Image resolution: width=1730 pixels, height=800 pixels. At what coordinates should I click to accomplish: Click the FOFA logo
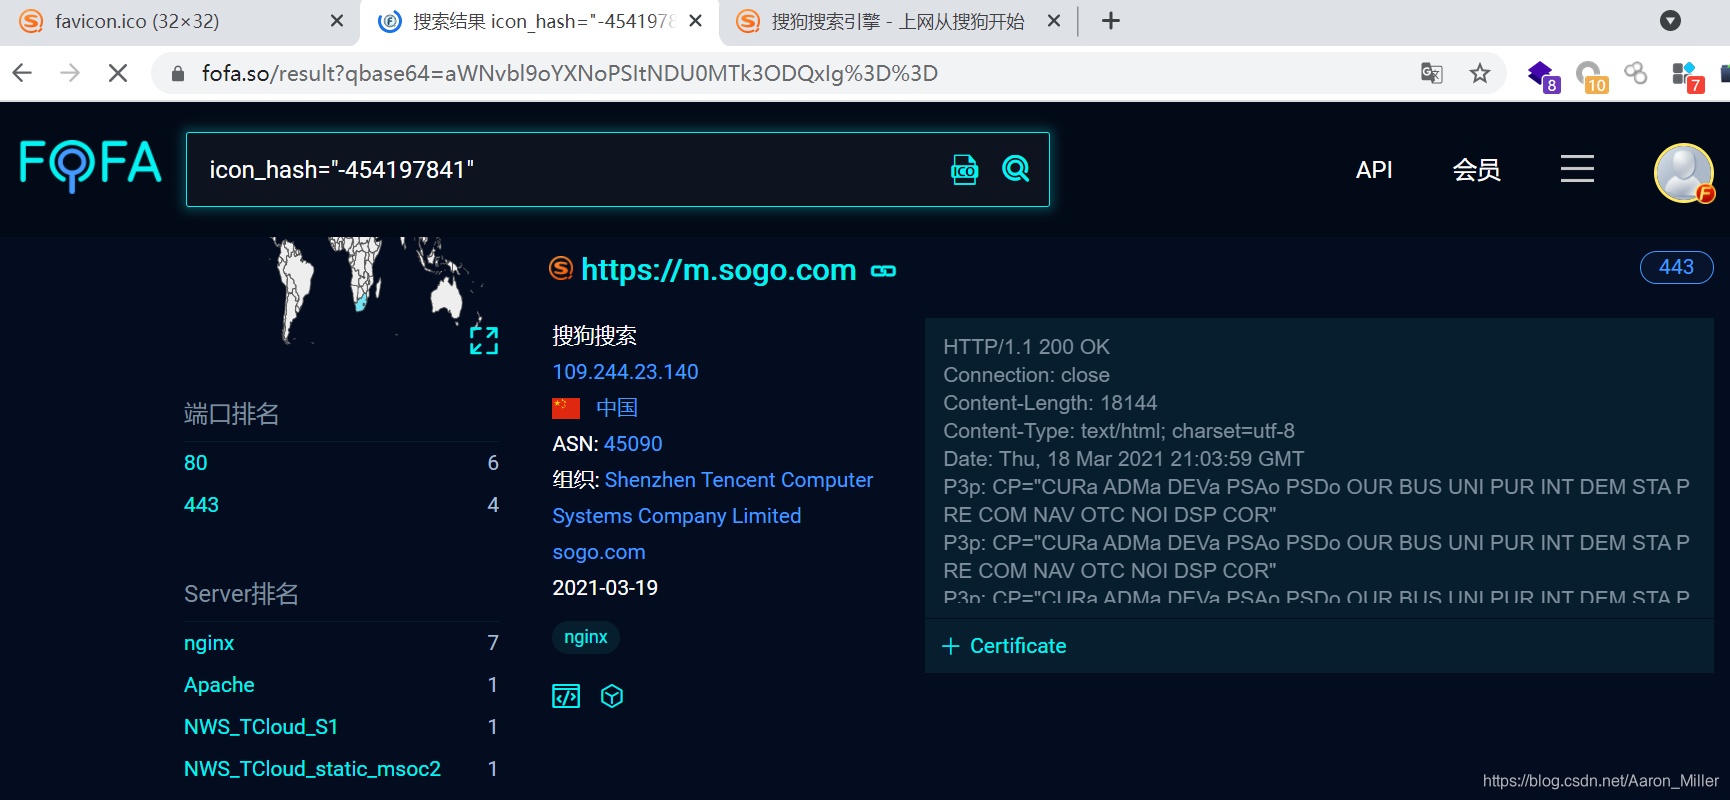point(90,165)
